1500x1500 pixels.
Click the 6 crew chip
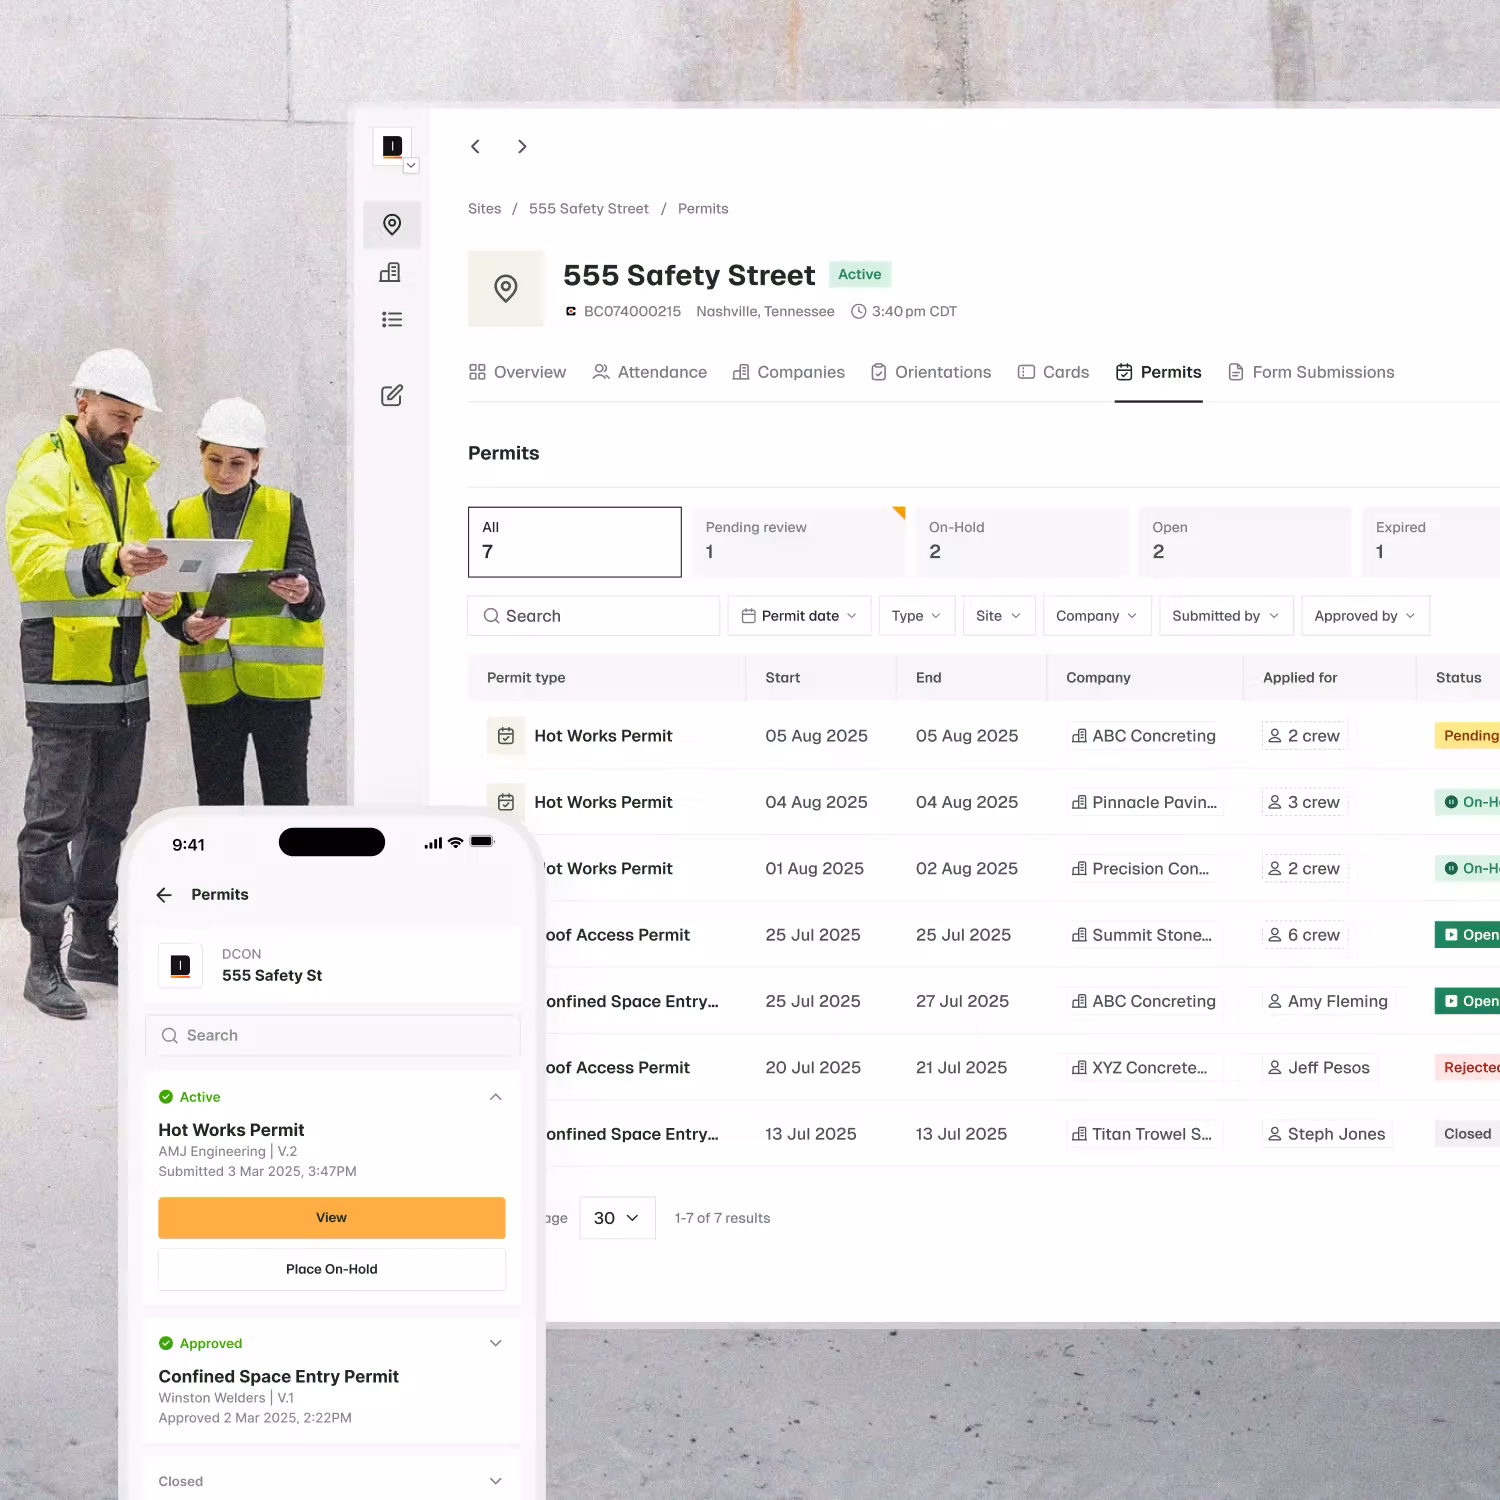[x=1305, y=935]
